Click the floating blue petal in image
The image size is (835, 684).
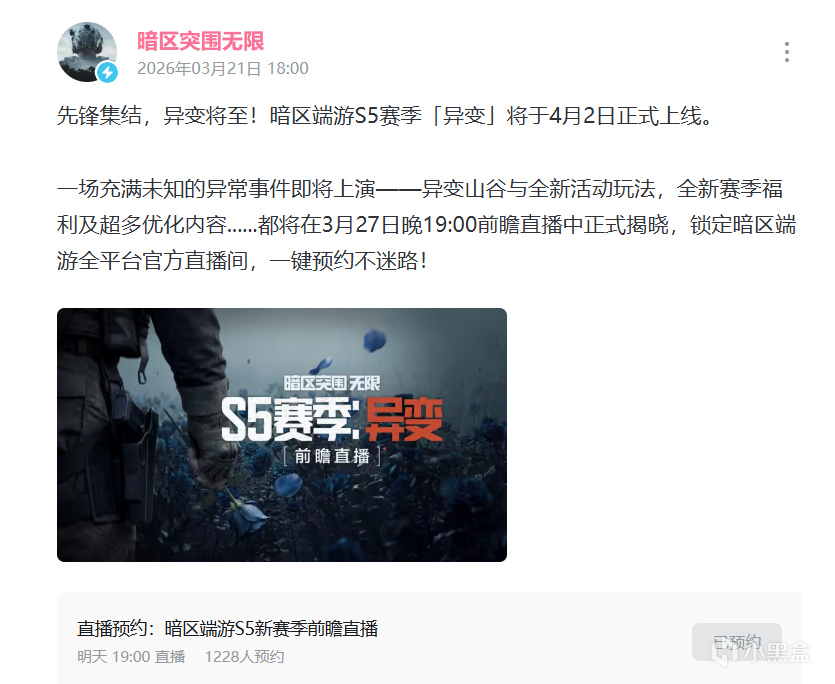[x=374, y=340]
